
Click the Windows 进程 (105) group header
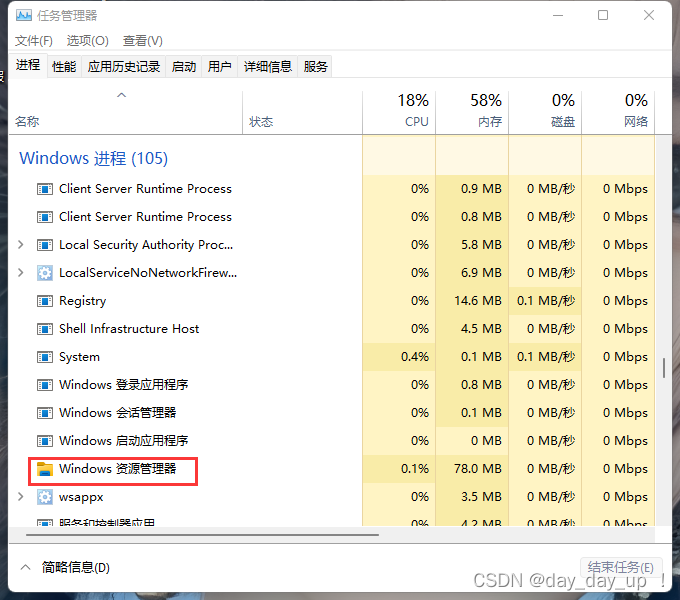click(93, 158)
